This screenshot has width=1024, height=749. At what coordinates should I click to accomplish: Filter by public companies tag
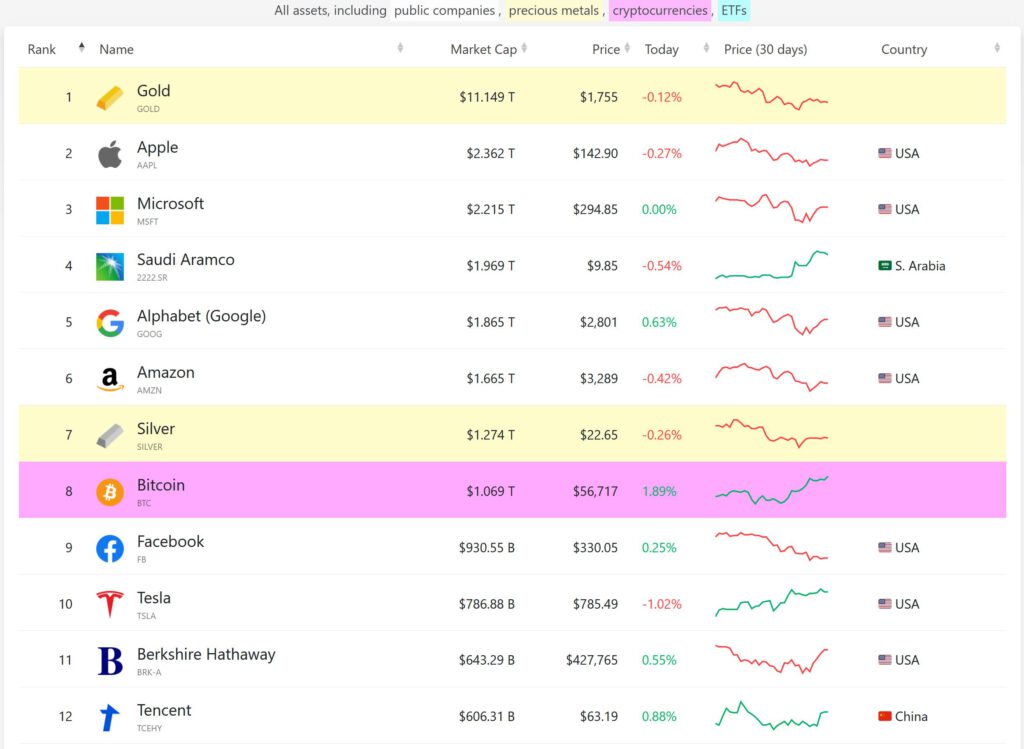[444, 10]
